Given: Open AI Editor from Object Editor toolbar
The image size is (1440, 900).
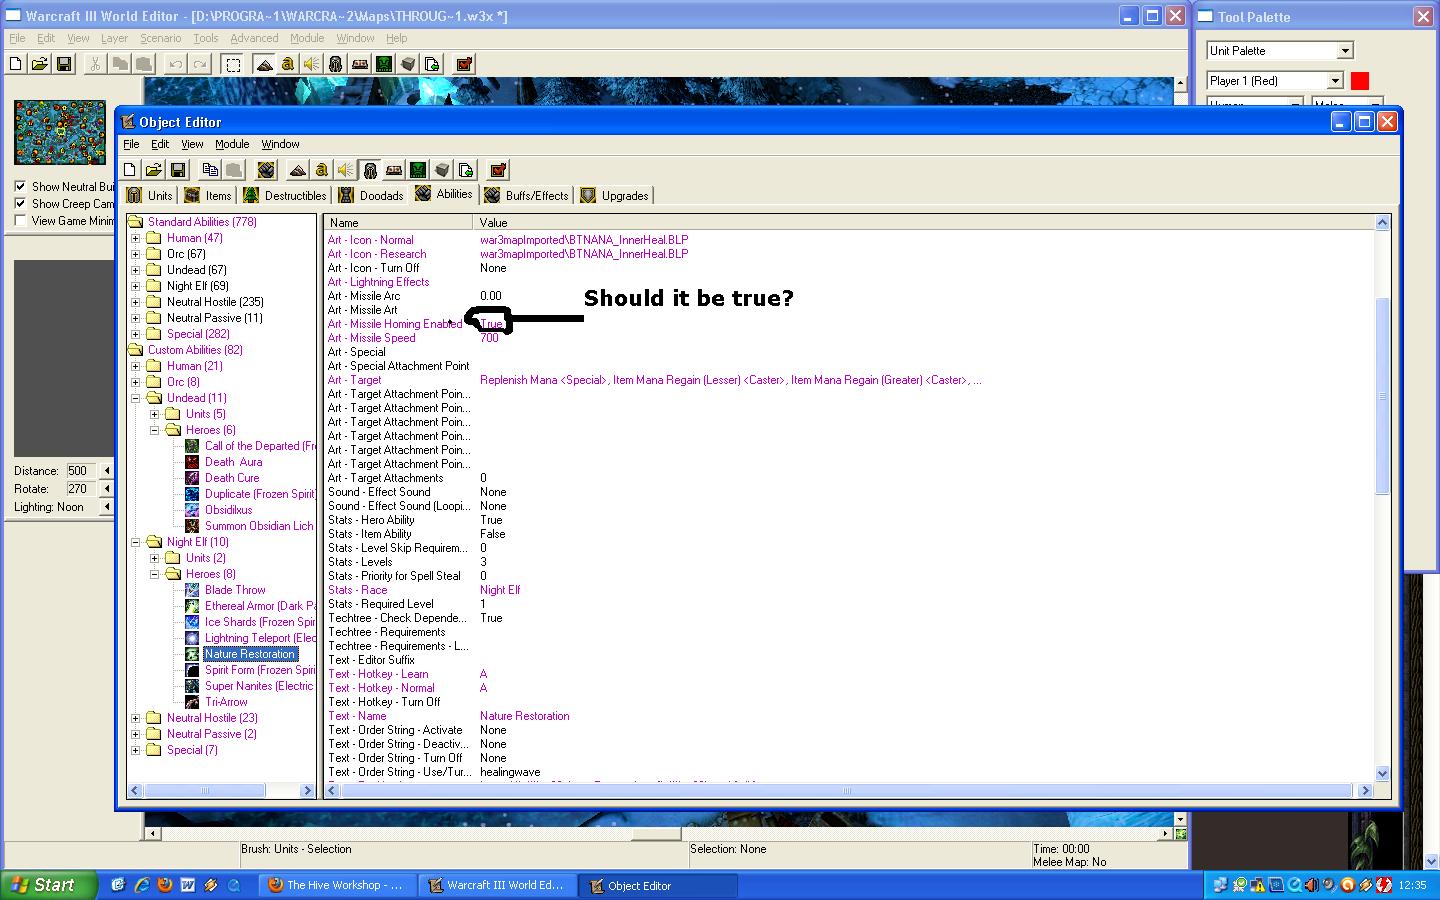Looking at the screenshot, I should pyautogui.click(x=418, y=170).
